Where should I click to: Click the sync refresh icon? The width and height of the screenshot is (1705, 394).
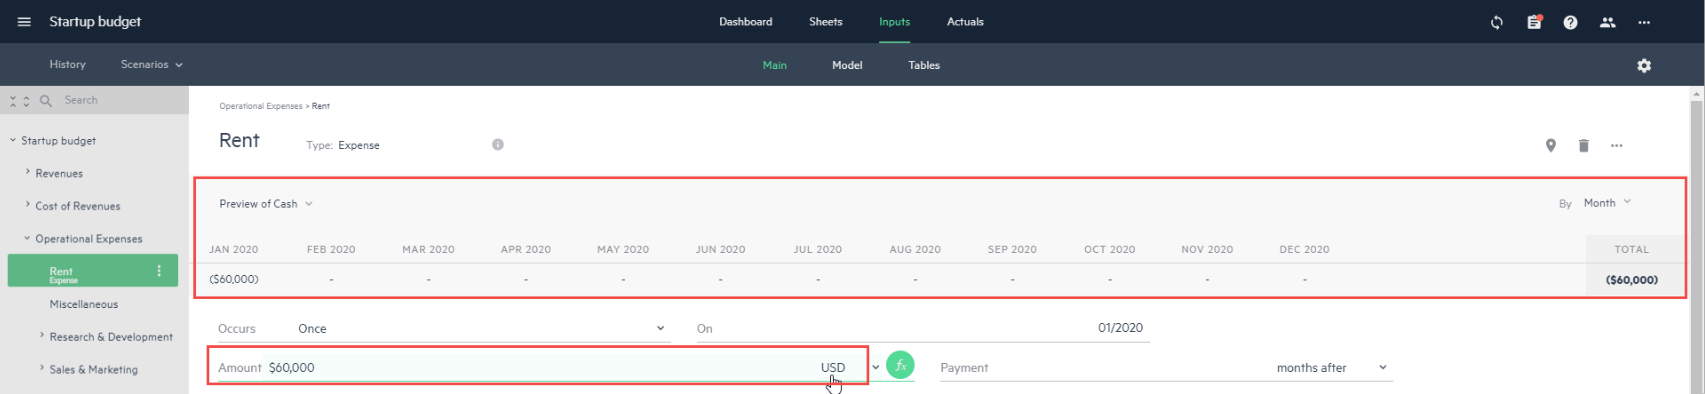pyautogui.click(x=1497, y=22)
